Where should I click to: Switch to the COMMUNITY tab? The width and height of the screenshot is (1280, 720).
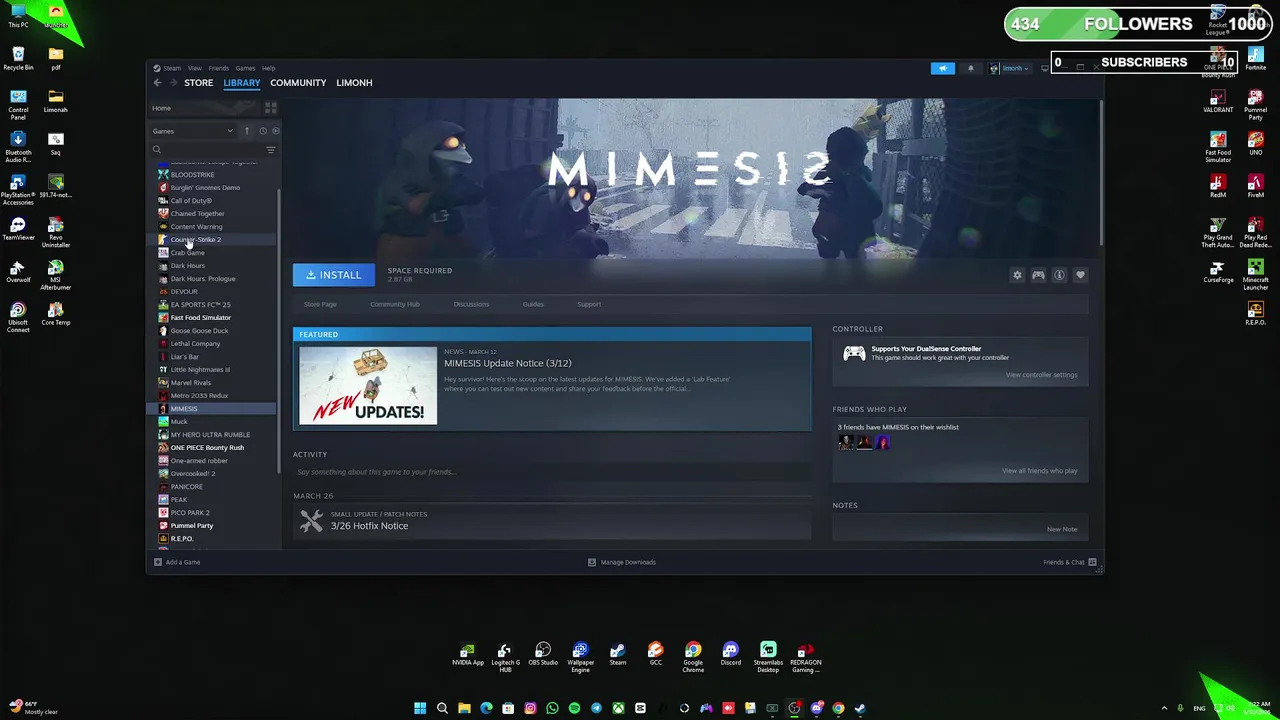coord(298,83)
